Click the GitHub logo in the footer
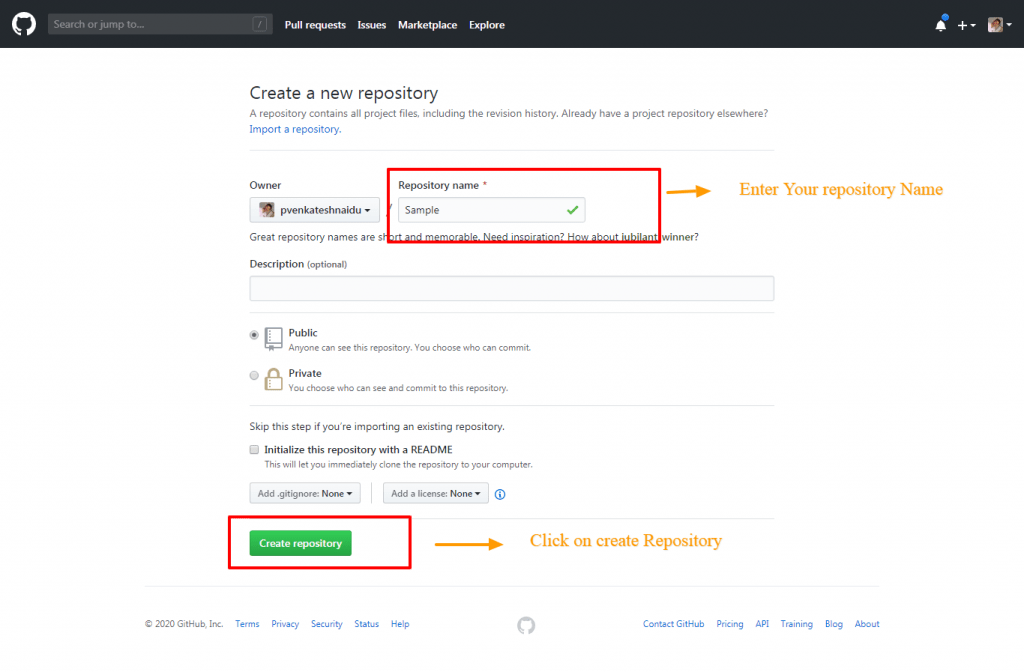 pos(526,624)
